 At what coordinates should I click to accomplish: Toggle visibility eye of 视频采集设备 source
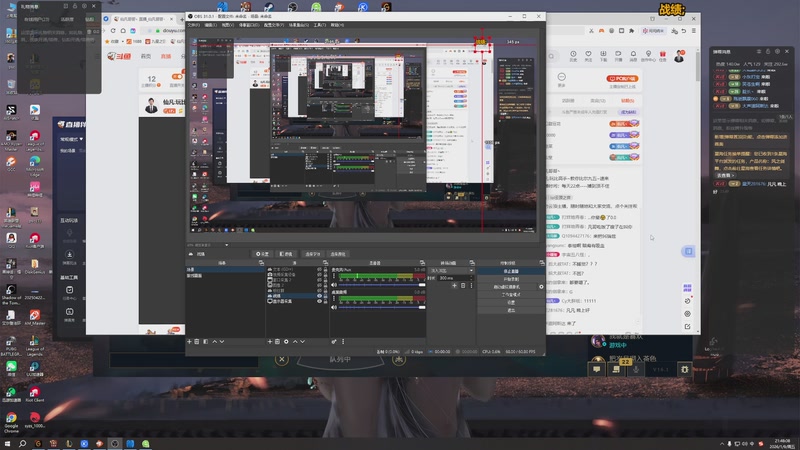(319, 274)
